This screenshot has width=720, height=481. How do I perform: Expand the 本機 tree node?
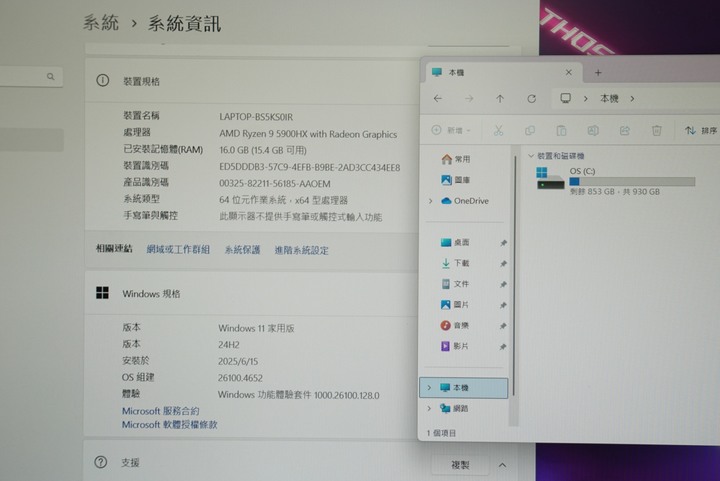(429, 388)
